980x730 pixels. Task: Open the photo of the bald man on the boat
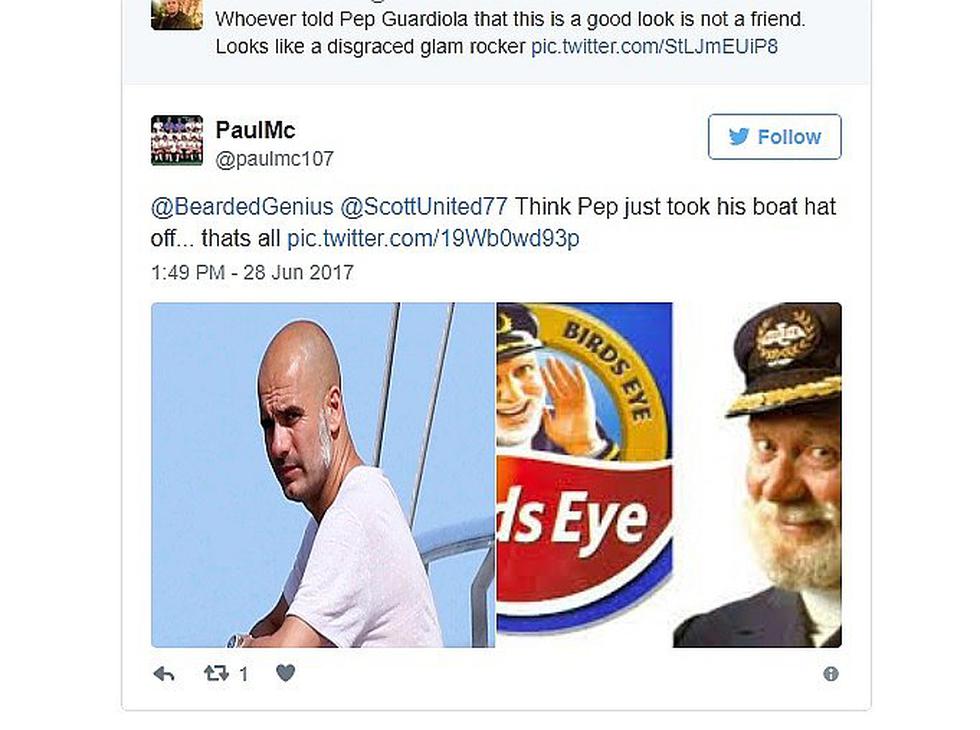point(323,475)
